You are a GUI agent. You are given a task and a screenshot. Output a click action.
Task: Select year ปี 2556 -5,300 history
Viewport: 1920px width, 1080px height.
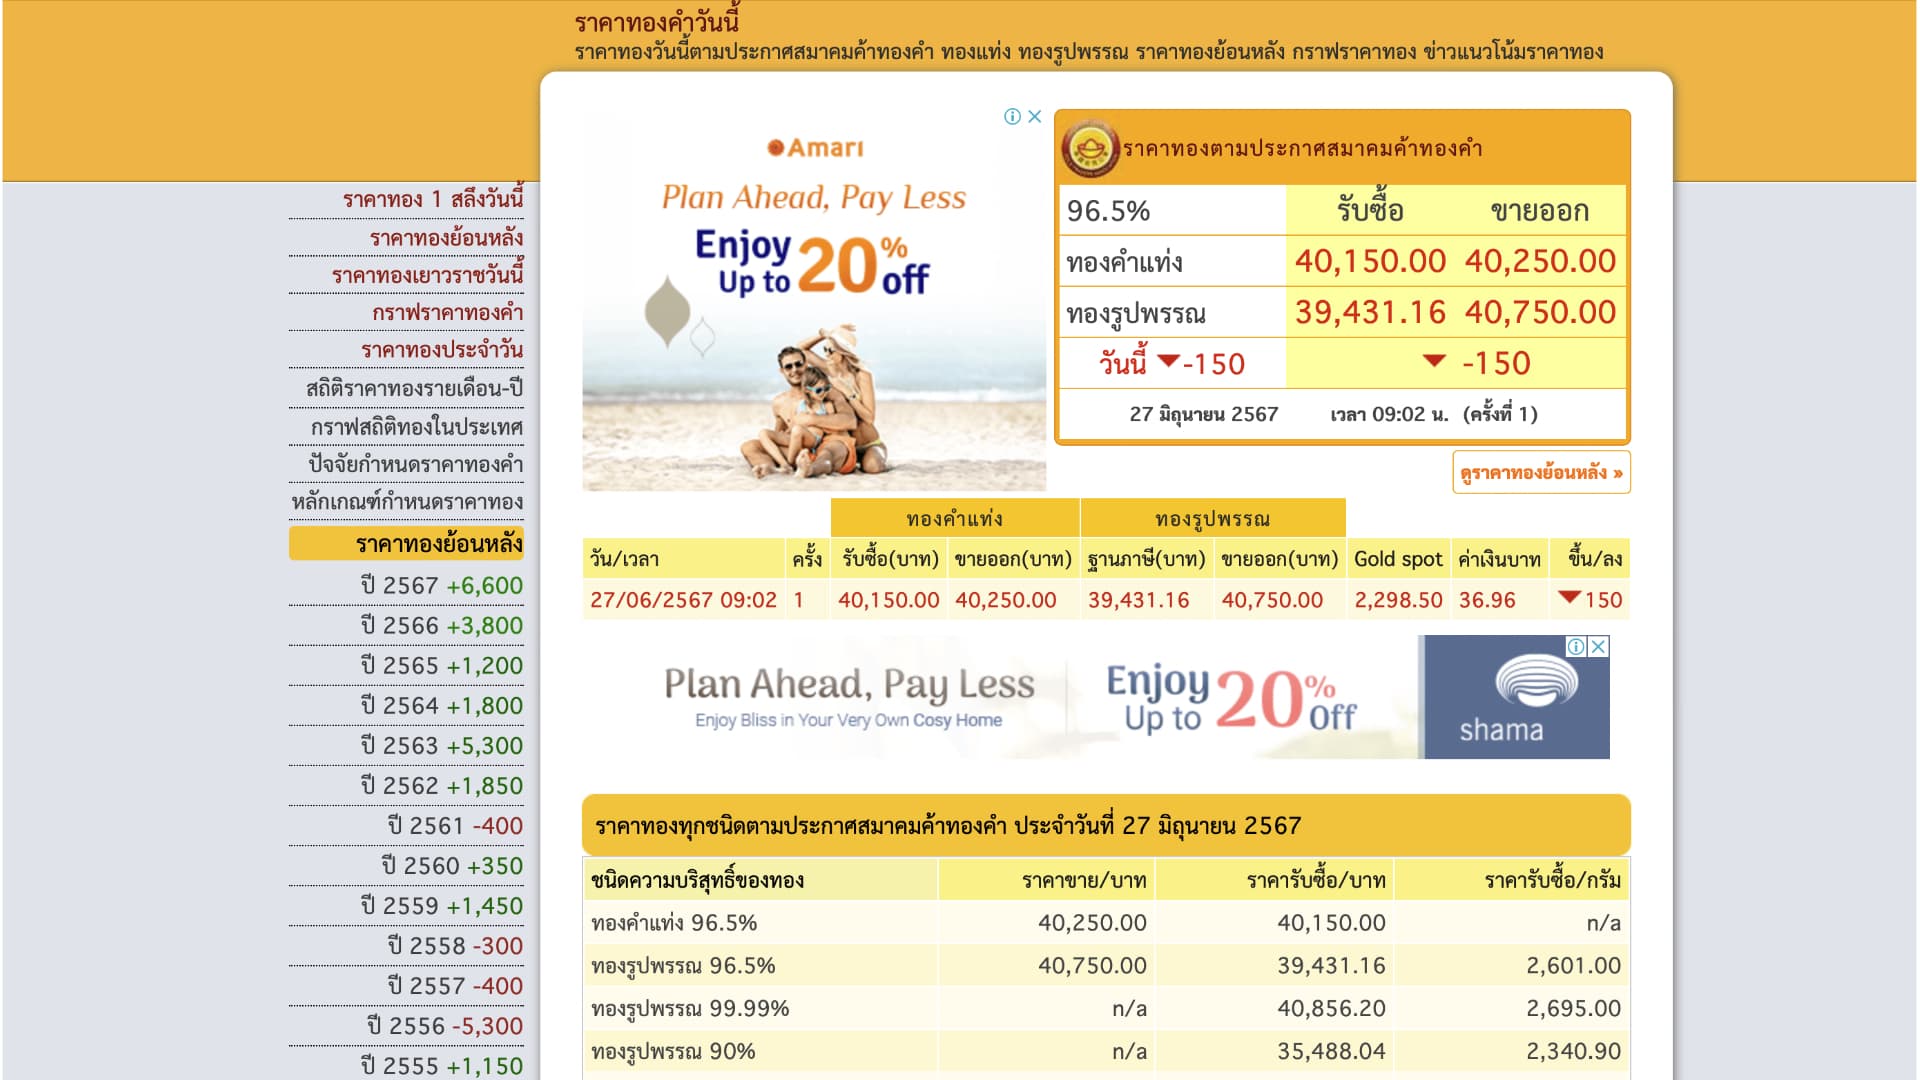444,1026
